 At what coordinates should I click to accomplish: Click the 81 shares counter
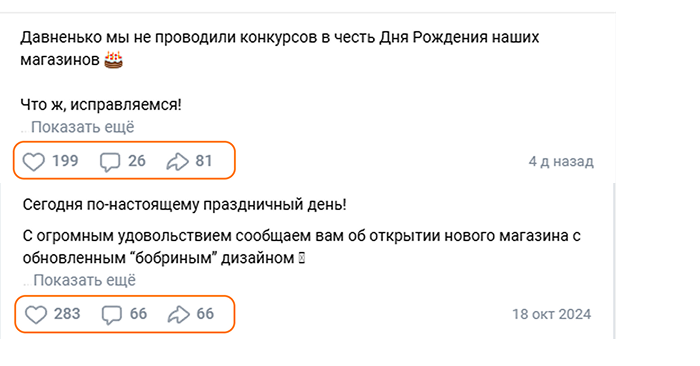click(x=204, y=161)
